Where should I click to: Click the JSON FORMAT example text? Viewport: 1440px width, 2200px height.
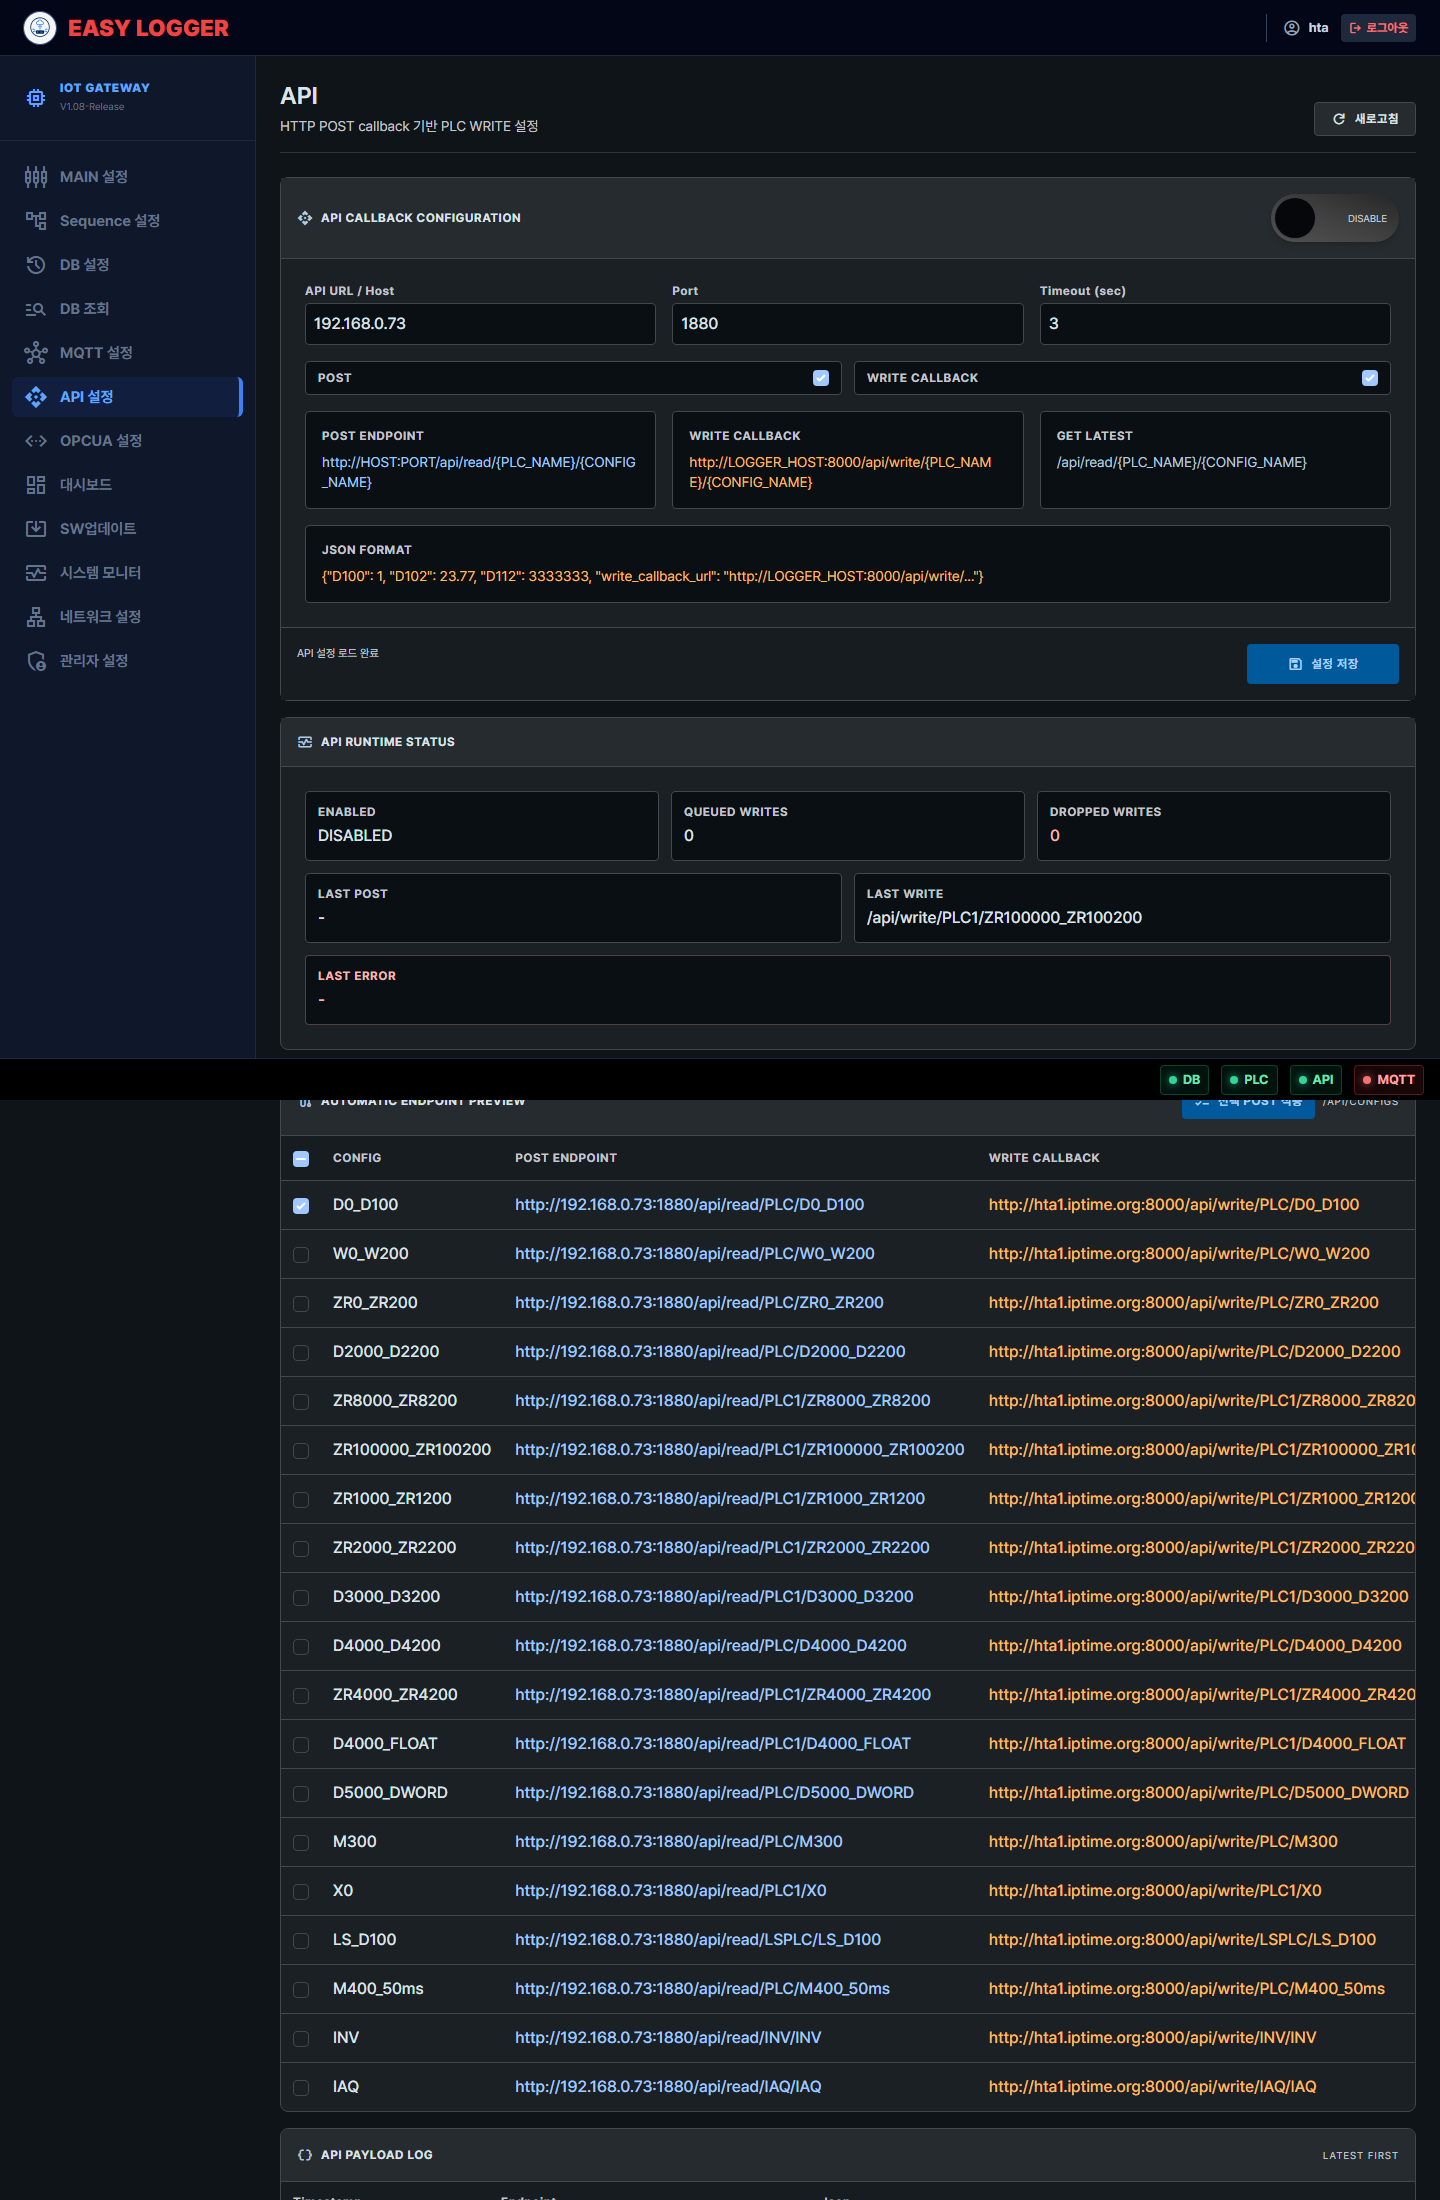[x=652, y=577]
